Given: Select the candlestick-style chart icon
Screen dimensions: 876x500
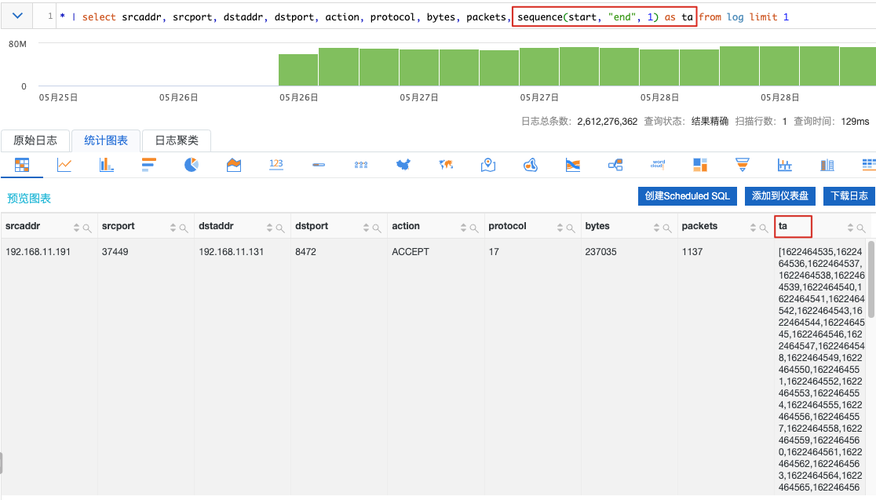Looking at the screenshot, I should point(784,165).
